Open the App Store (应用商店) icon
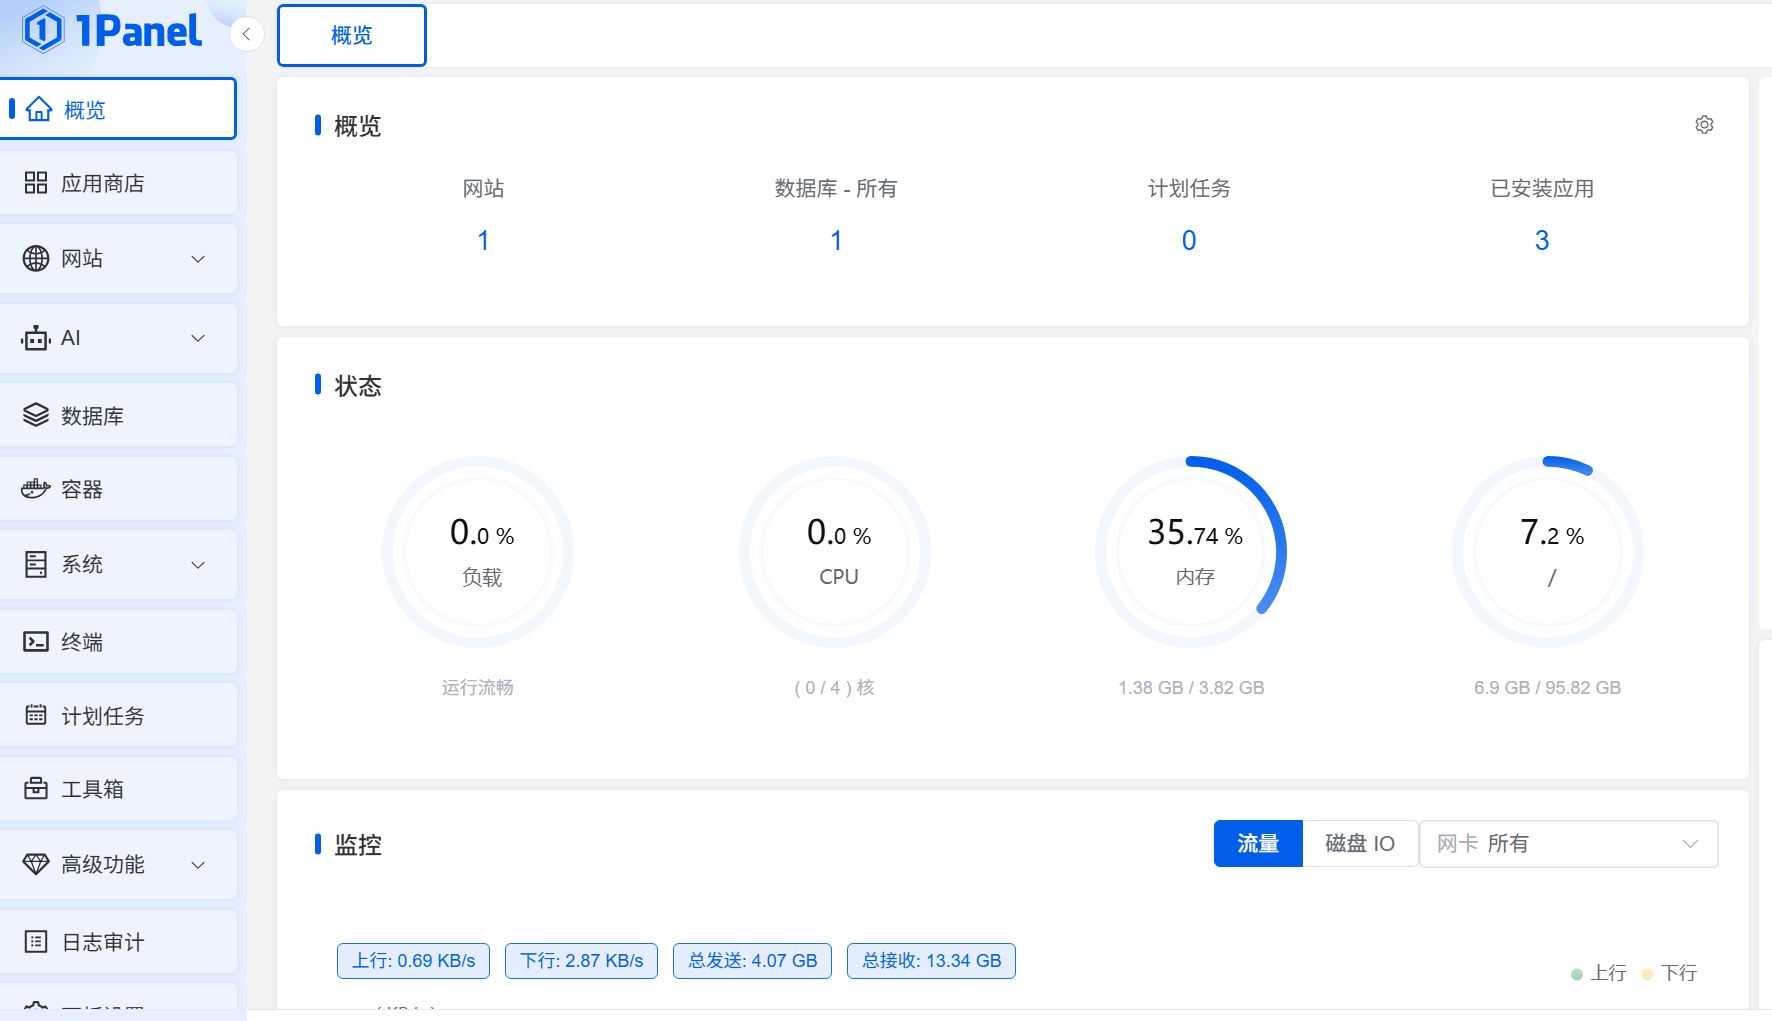1772x1021 pixels. point(36,183)
